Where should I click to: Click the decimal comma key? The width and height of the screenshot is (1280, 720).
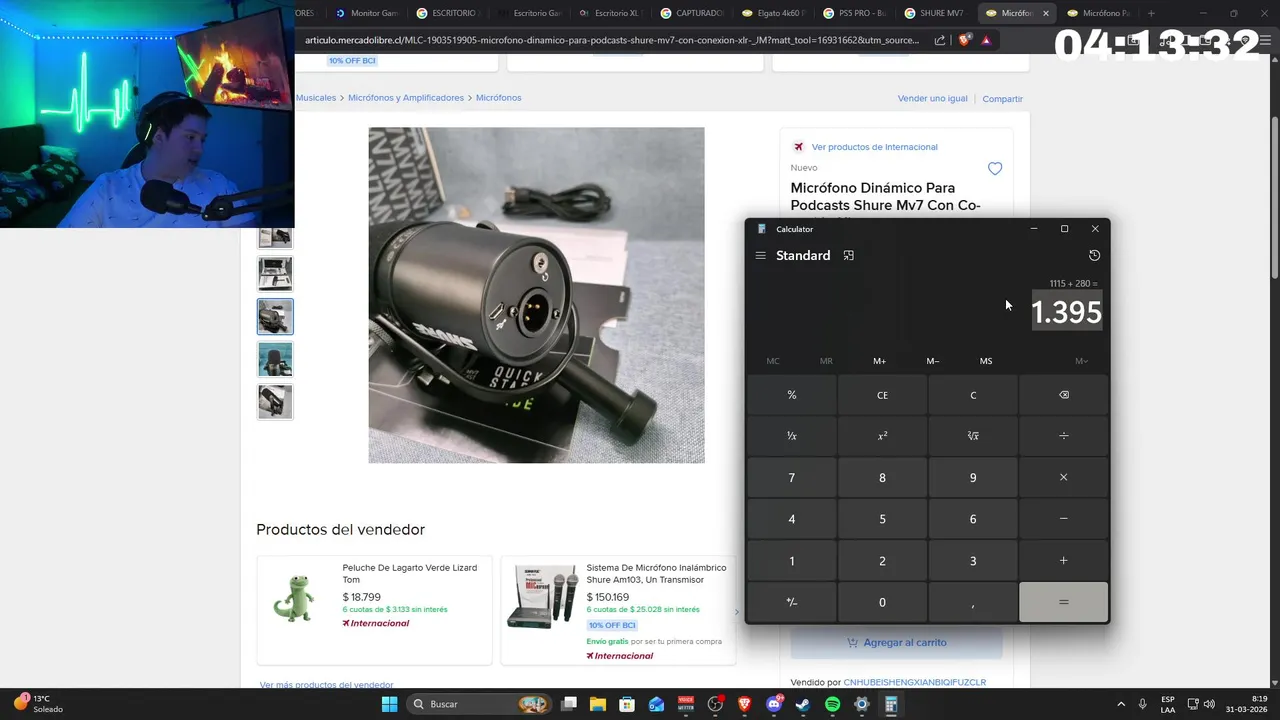[x=973, y=602]
